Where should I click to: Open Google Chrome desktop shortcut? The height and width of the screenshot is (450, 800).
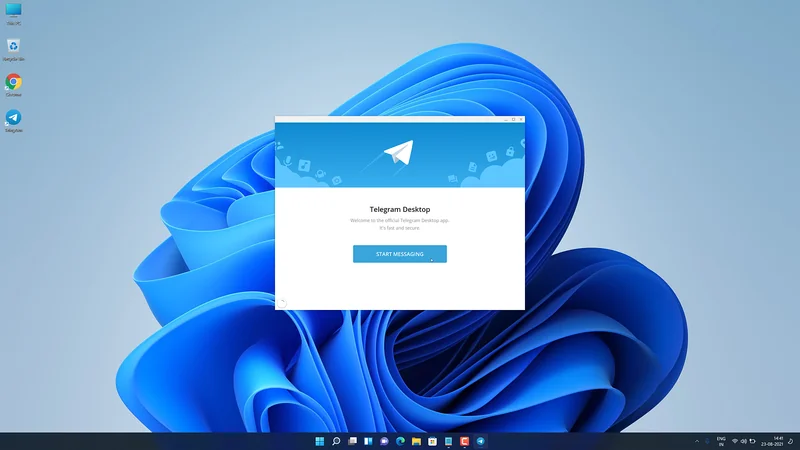click(x=14, y=82)
